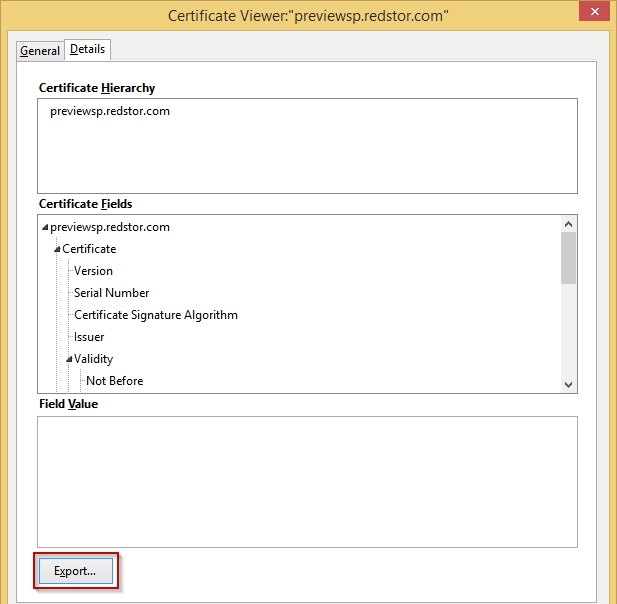This screenshot has height=604, width=617.
Task: Select the Validity field
Action: 93,359
